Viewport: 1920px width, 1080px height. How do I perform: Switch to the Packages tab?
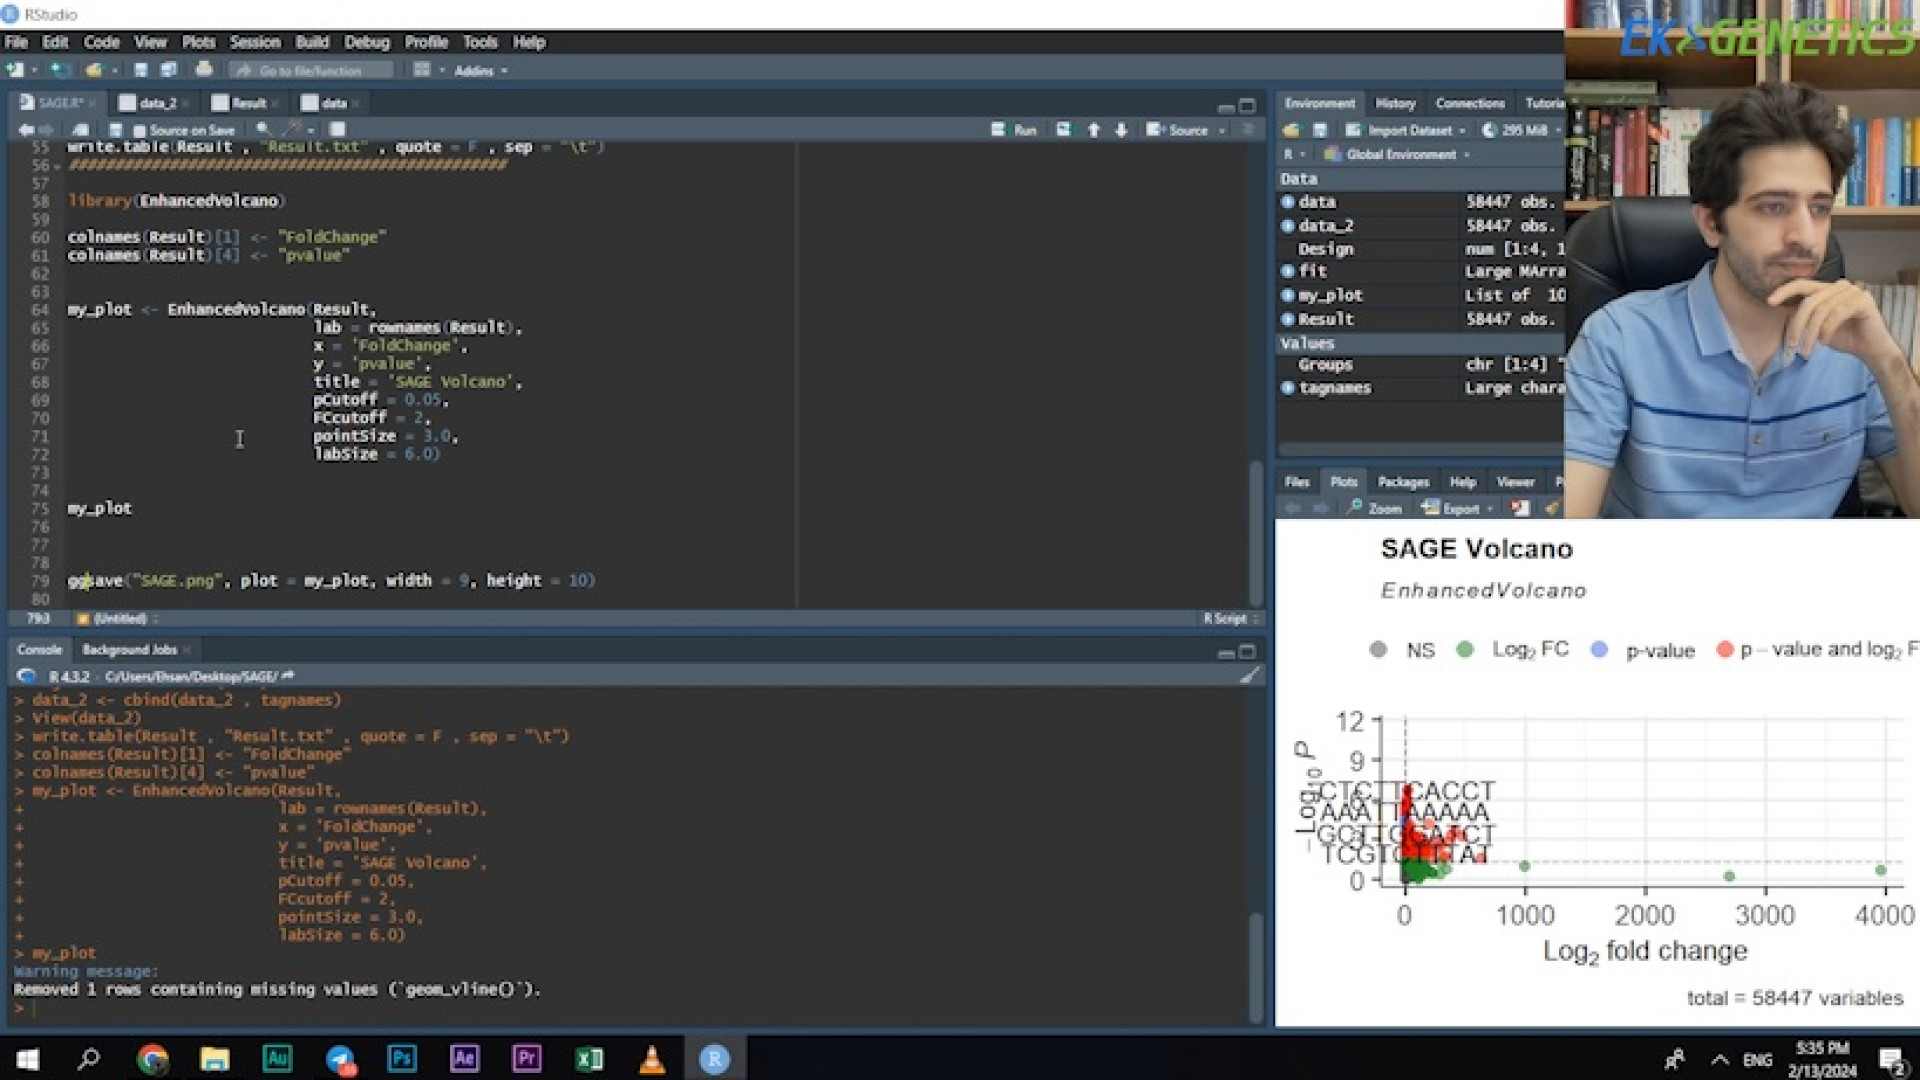coord(1403,482)
